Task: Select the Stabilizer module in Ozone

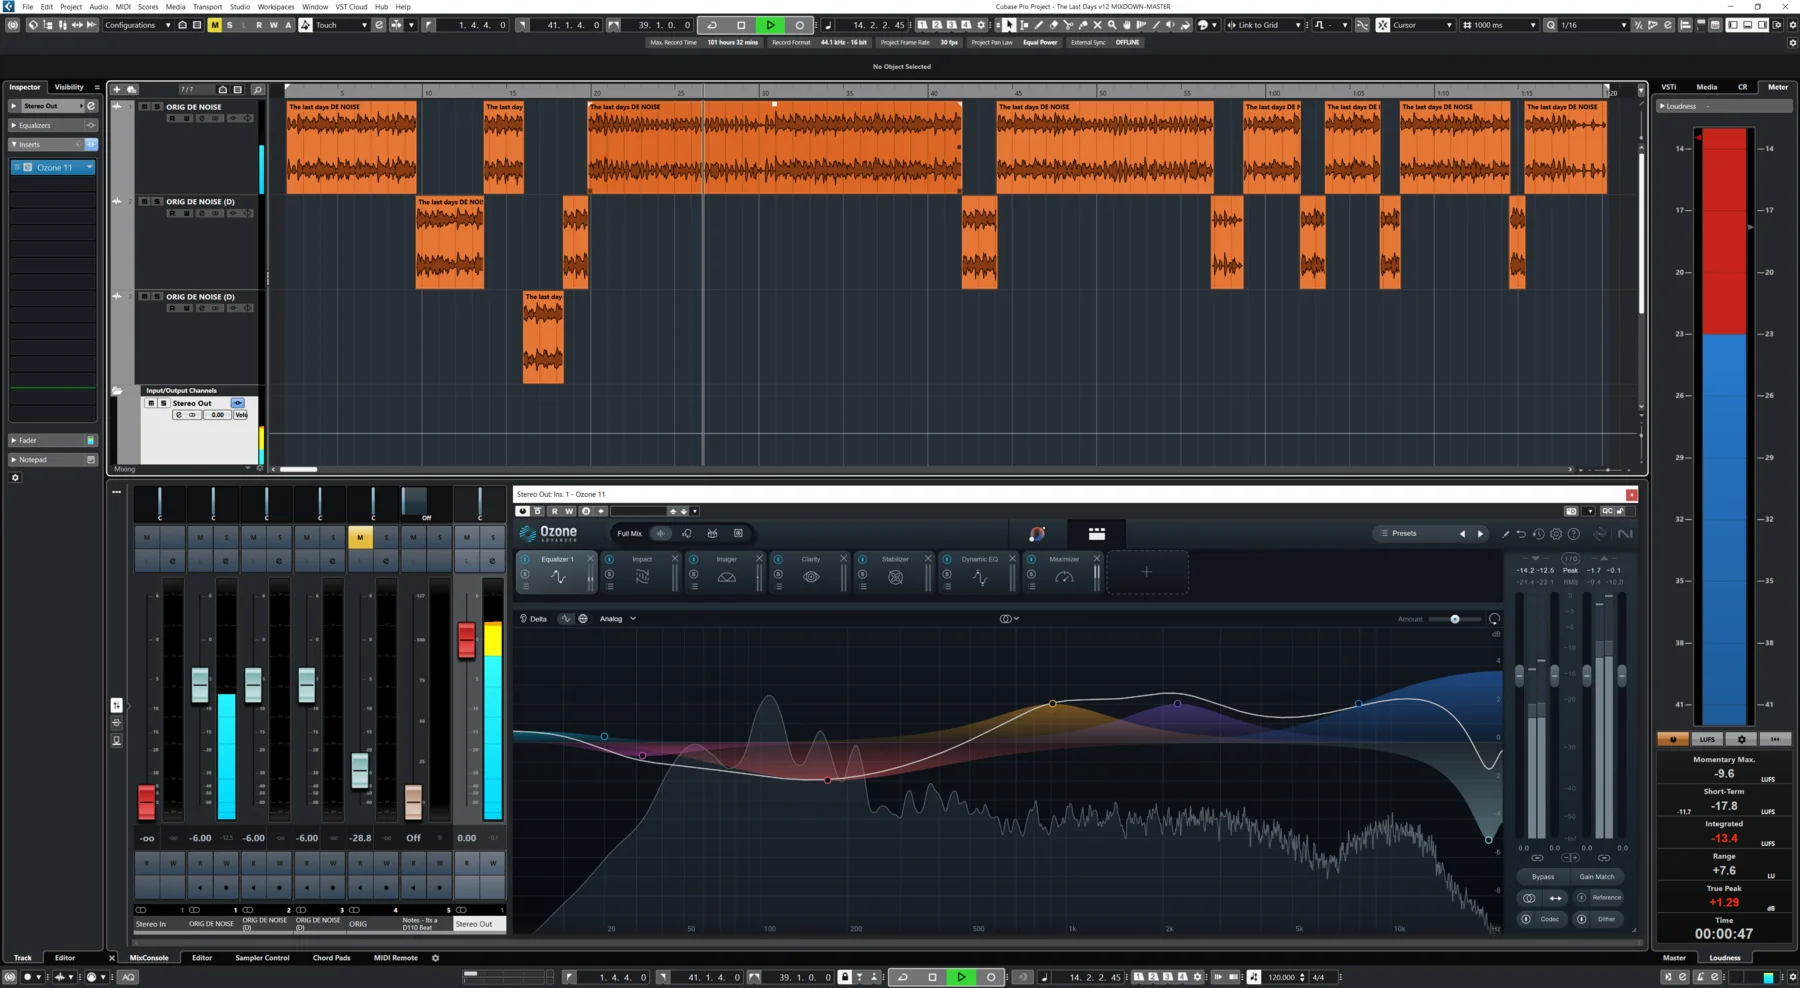Action: [x=895, y=559]
